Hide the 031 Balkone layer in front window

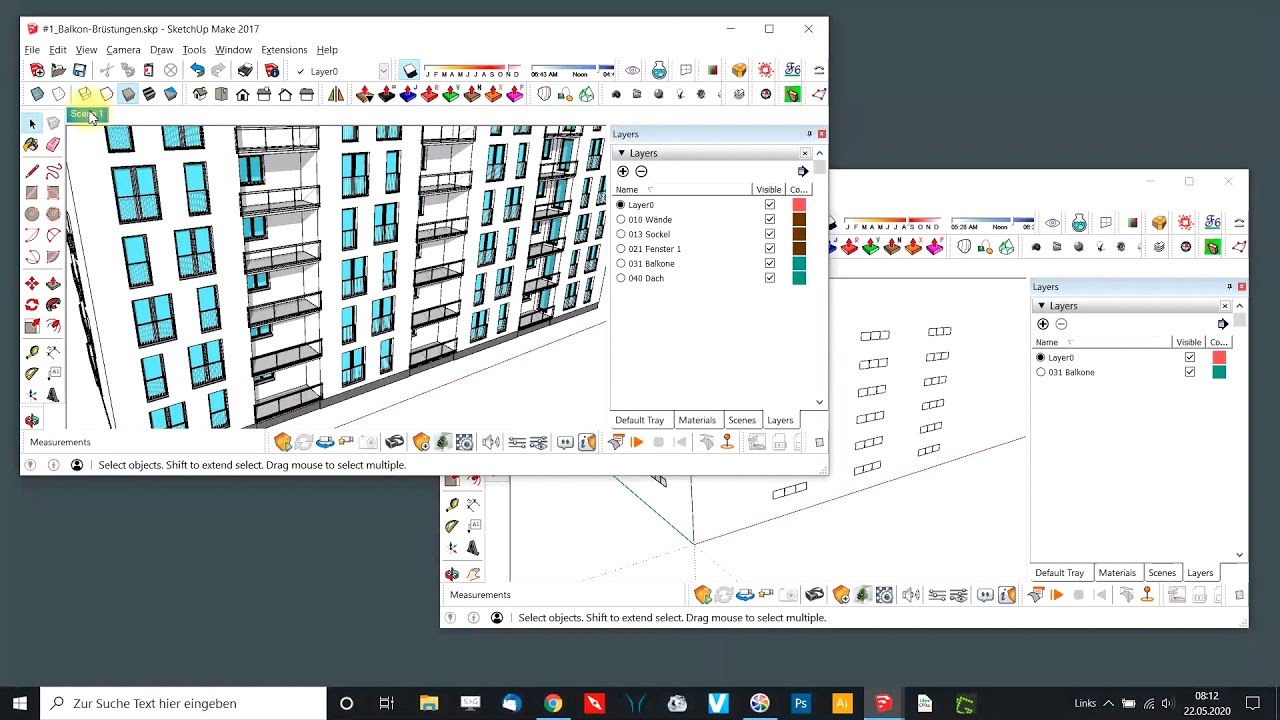[x=770, y=264]
